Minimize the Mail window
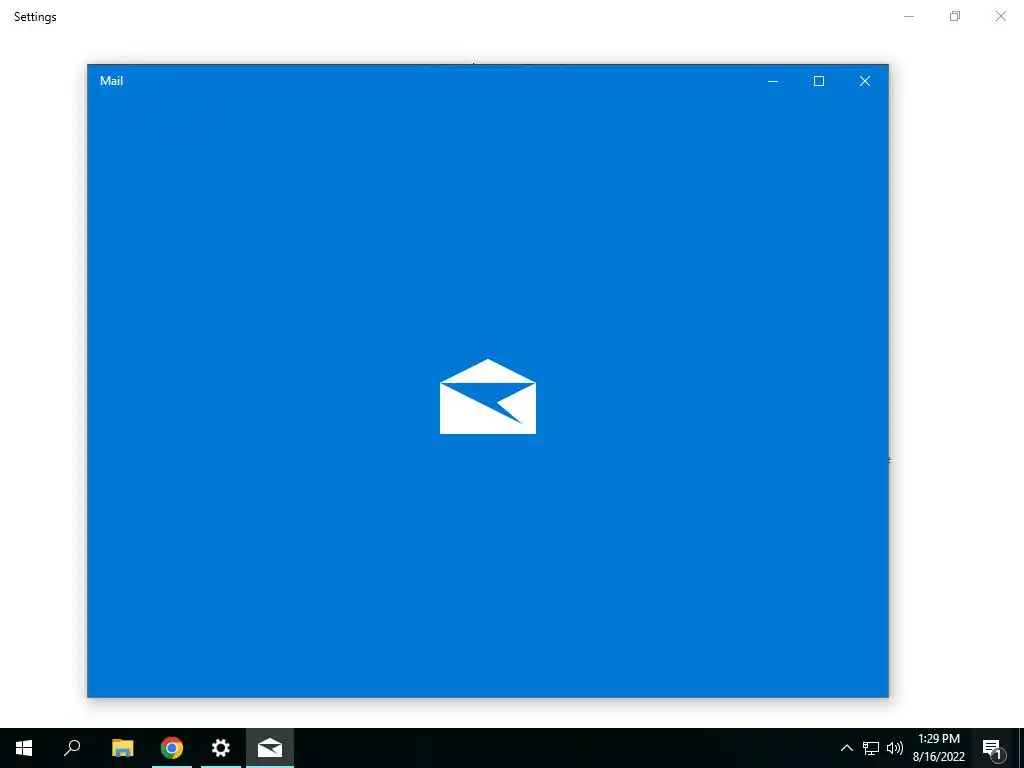Image resolution: width=1024 pixels, height=768 pixels. (x=773, y=82)
